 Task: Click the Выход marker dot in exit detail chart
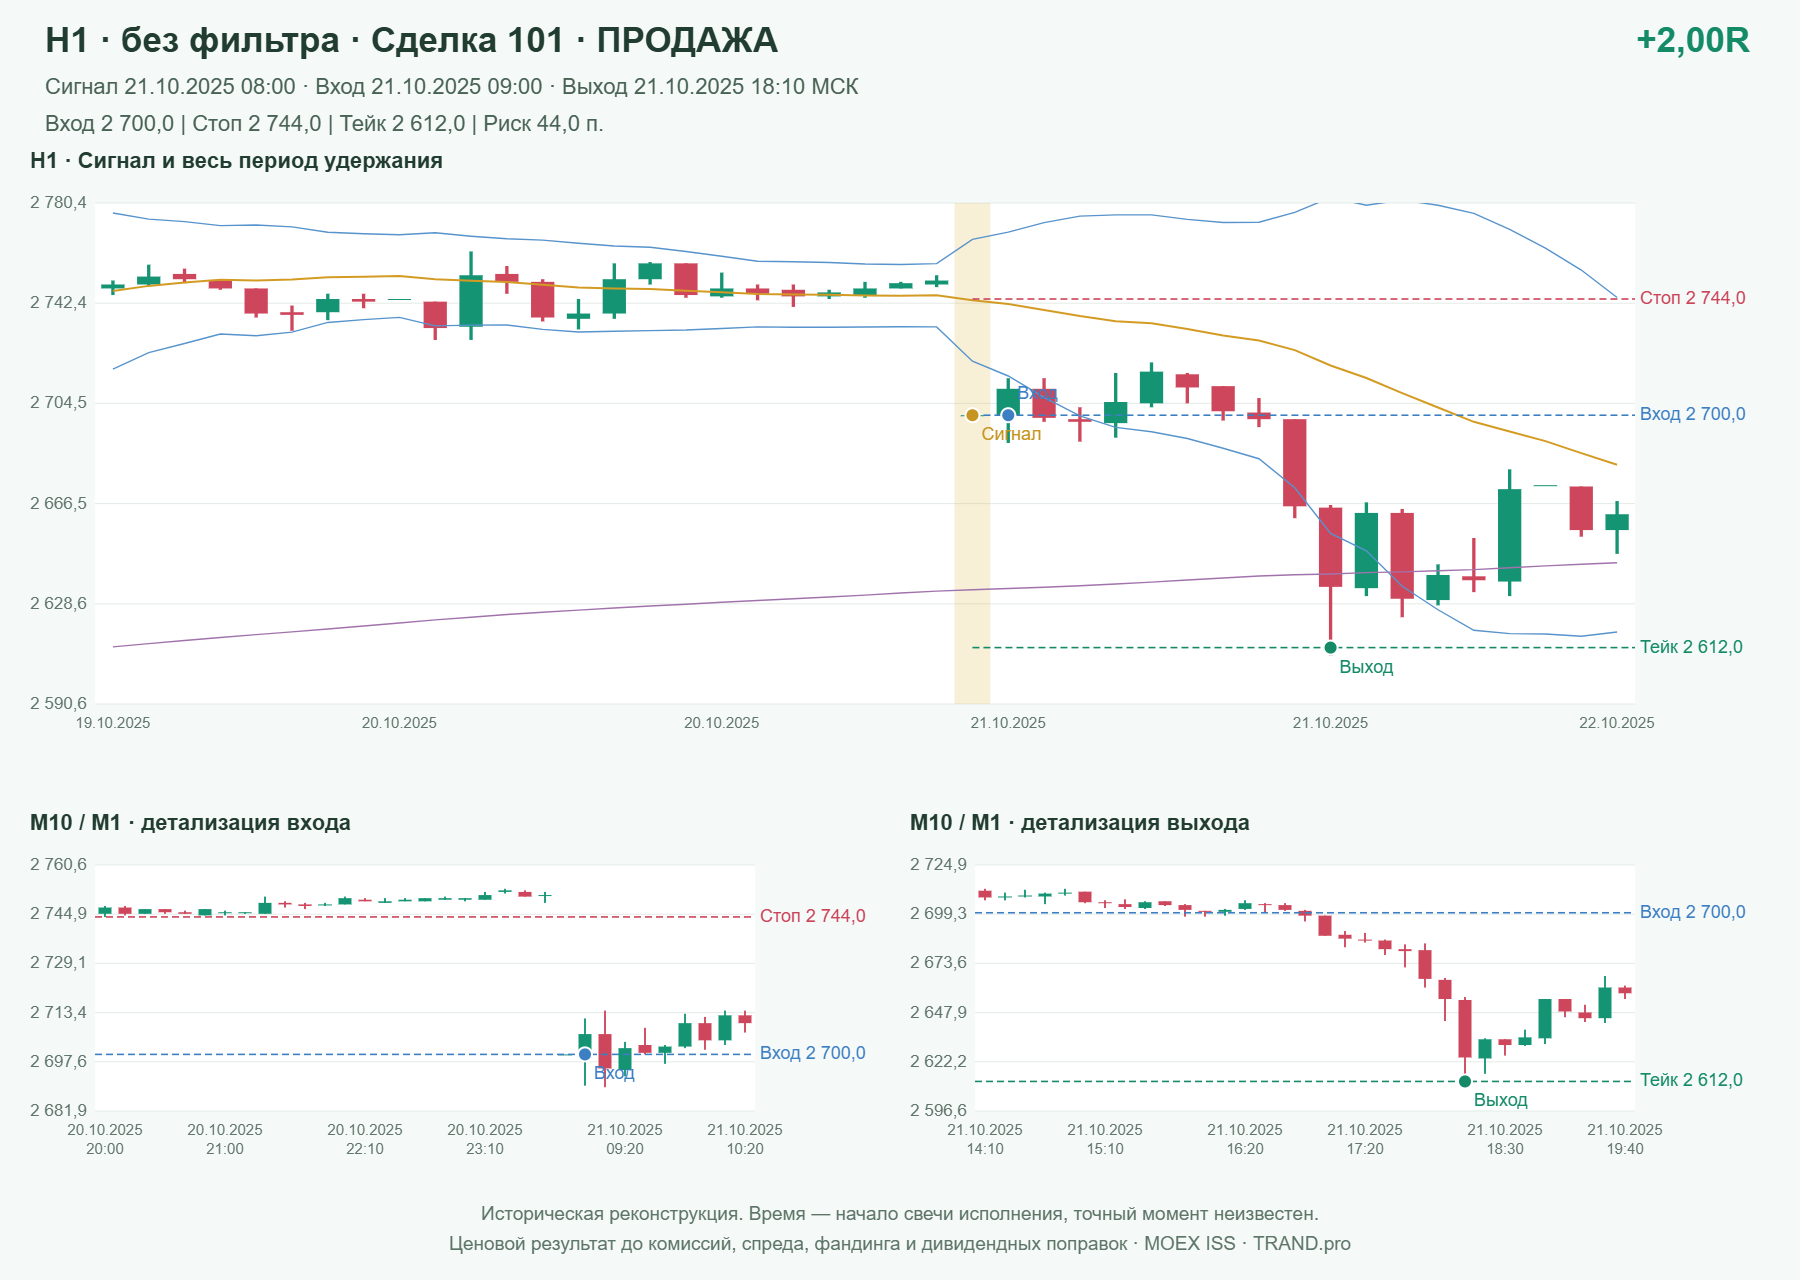point(1465,1081)
